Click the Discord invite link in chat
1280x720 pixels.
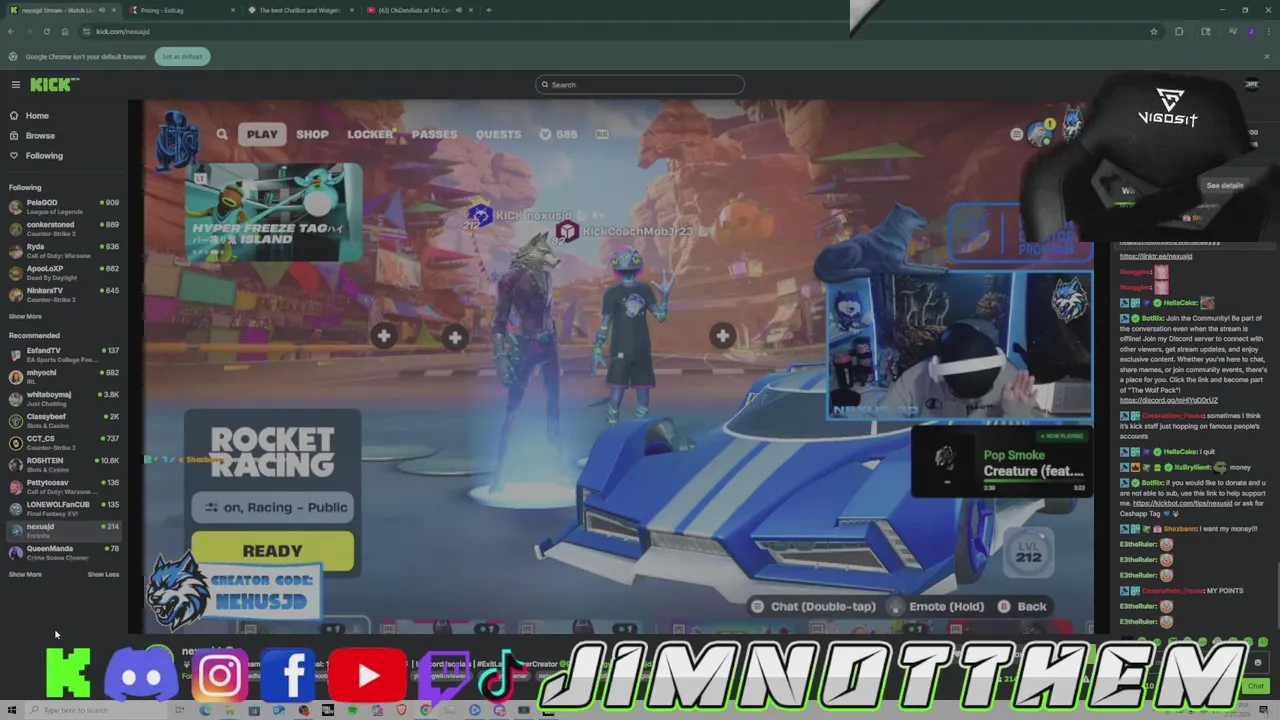tap(1168, 400)
